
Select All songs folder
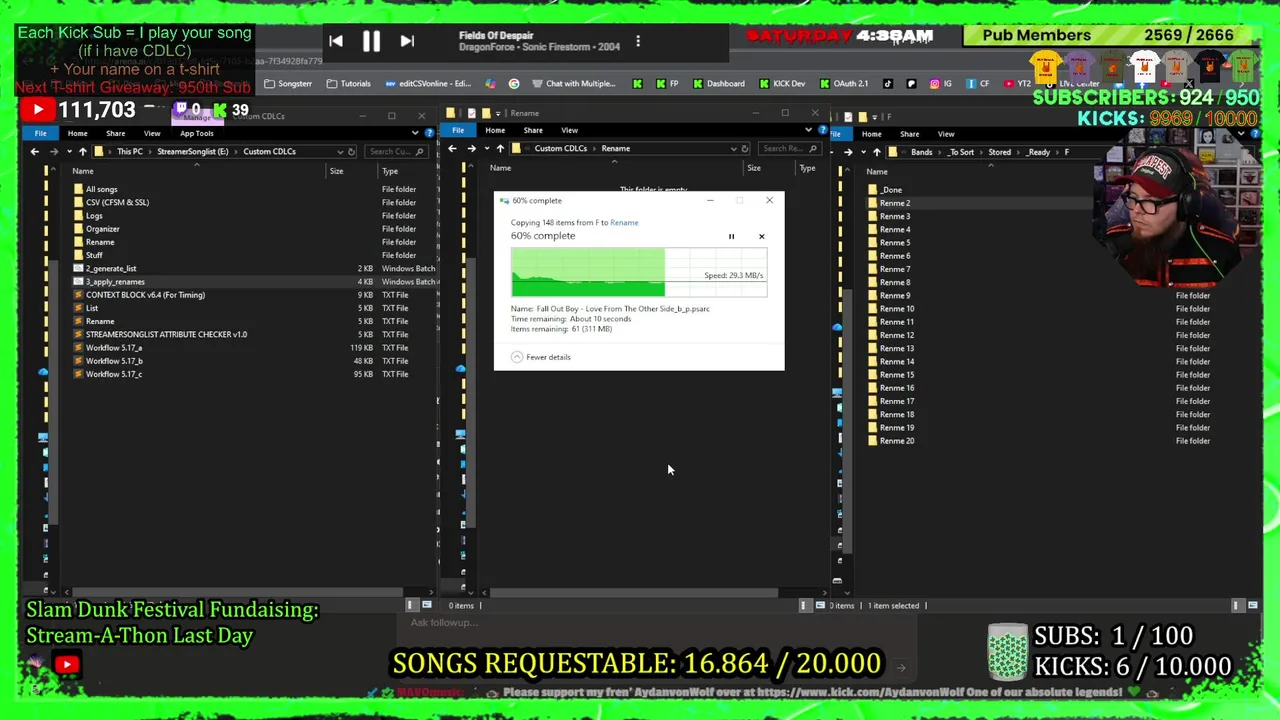[101, 189]
